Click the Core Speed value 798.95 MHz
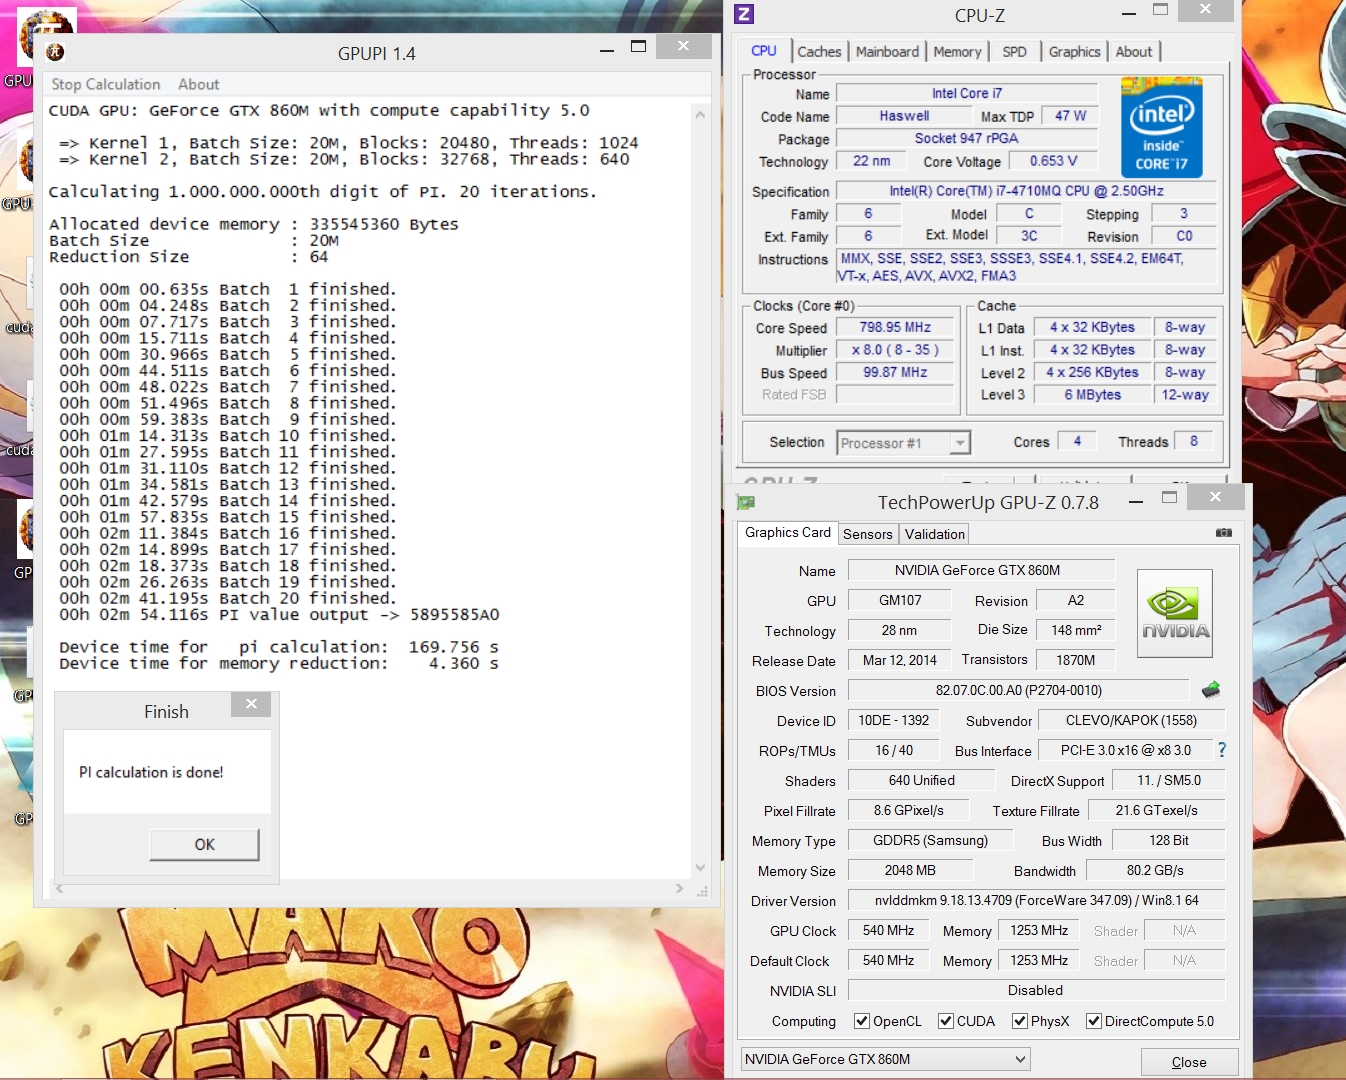This screenshot has height=1080, width=1346. pyautogui.click(x=895, y=327)
